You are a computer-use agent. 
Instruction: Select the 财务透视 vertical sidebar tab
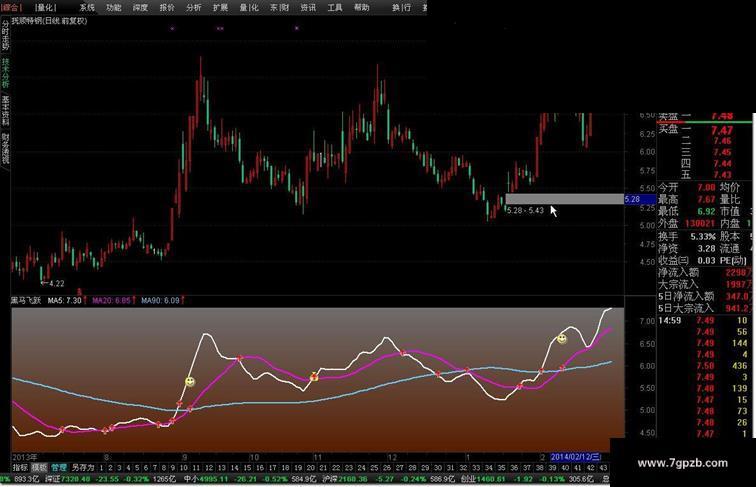pos(5,148)
